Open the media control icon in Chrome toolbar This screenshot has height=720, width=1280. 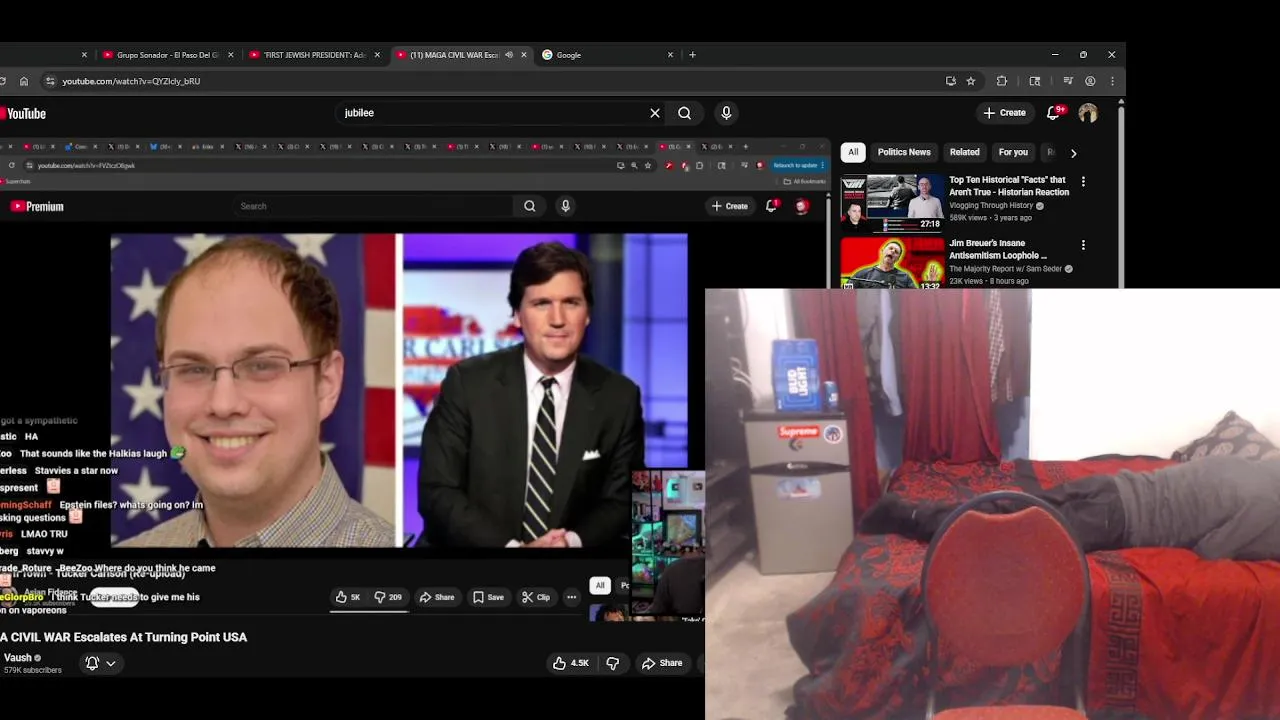(x=1067, y=81)
